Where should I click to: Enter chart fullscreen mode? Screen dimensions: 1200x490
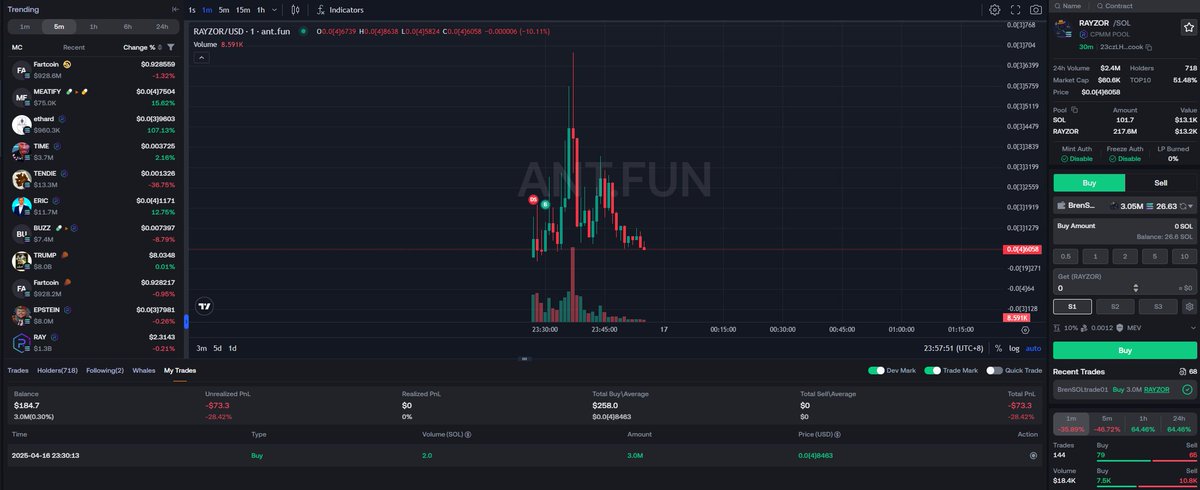(x=1015, y=10)
